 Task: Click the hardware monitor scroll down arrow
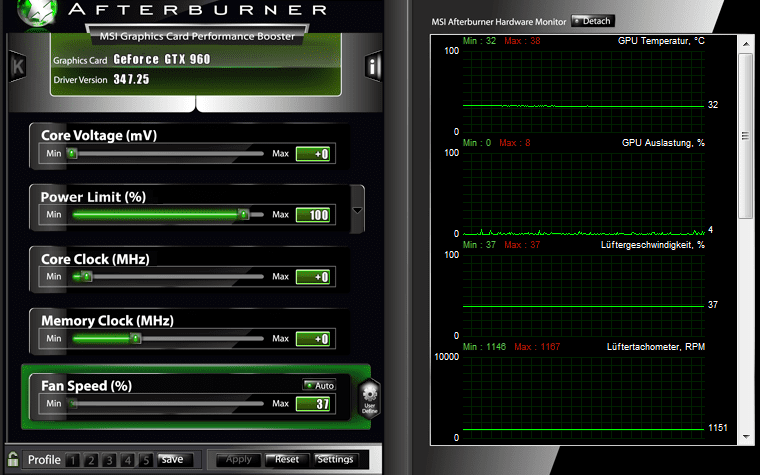tap(745, 436)
